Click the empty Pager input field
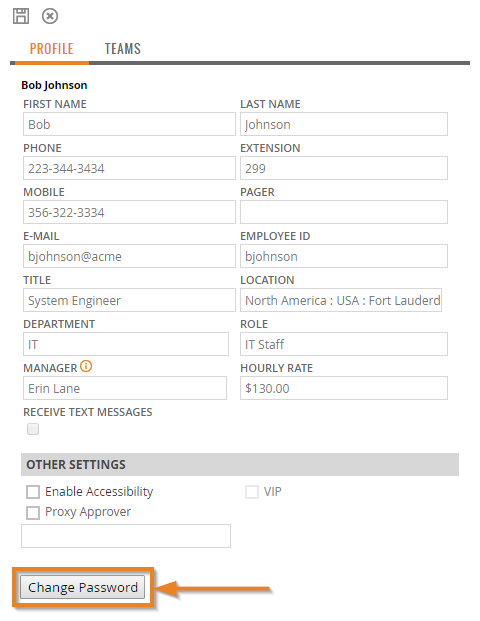Image resolution: width=480 pixels, height=621 pixels. pyautogui.click(x=344, y=212)
